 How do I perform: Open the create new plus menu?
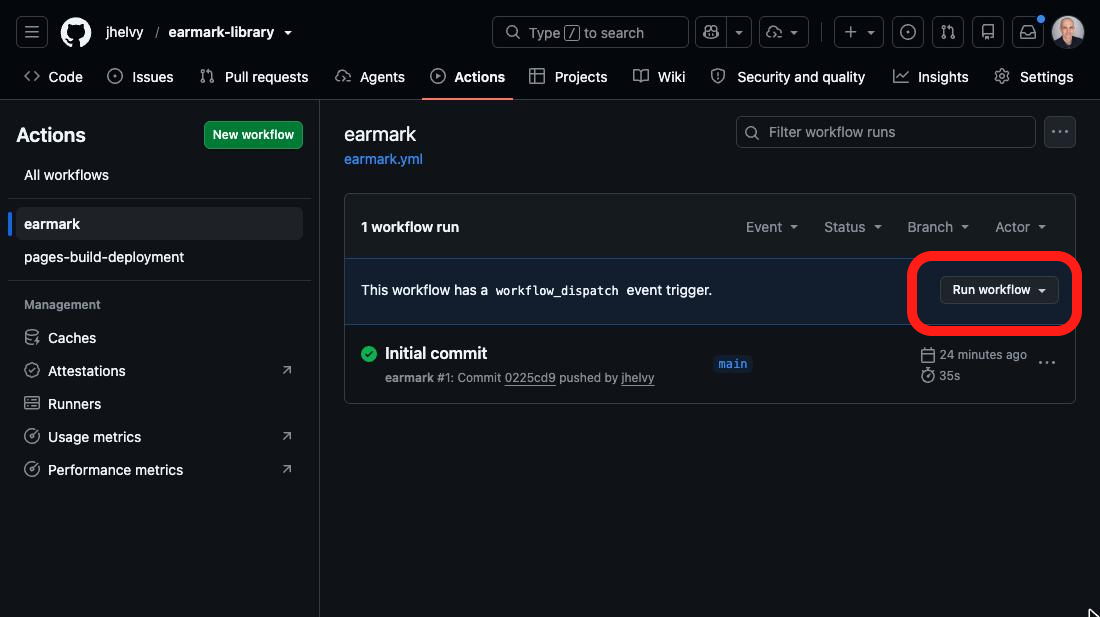click(859, 32)
